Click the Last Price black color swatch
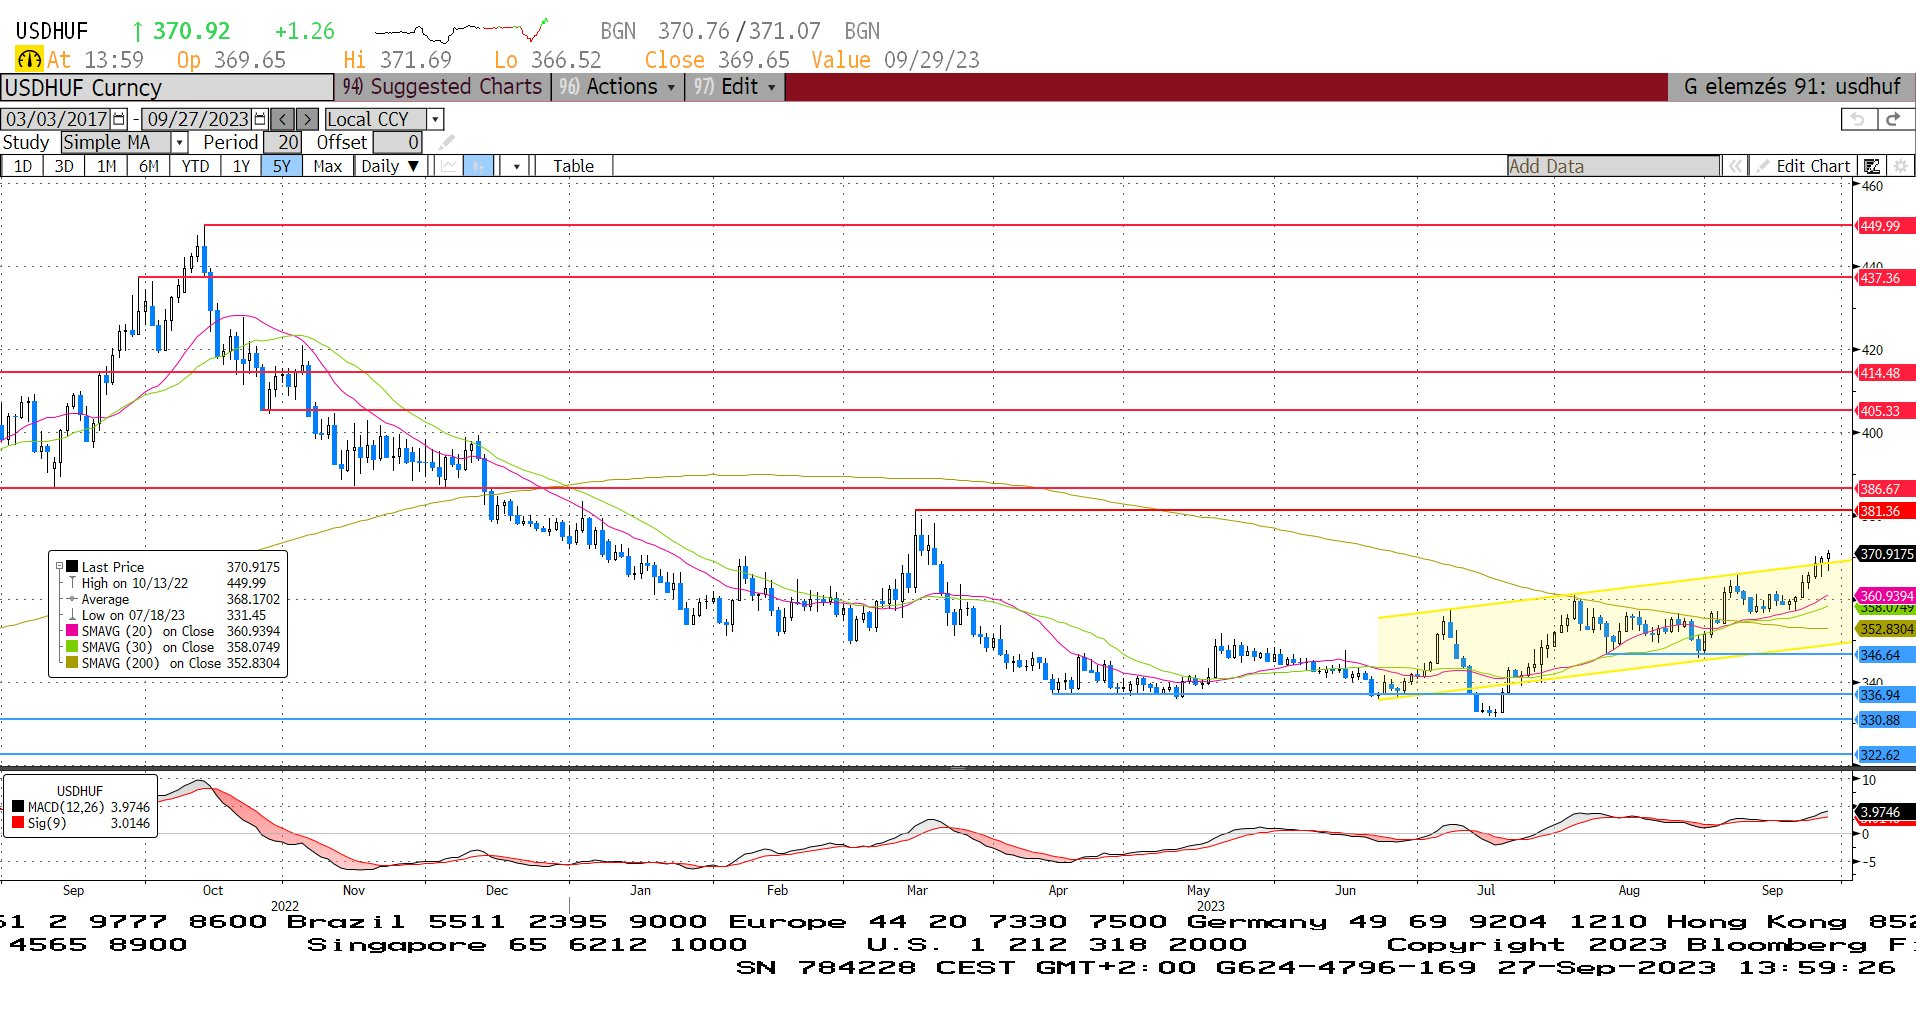Image resolution: width=1916 pixels, height=1023 pixels. [72, 567]
